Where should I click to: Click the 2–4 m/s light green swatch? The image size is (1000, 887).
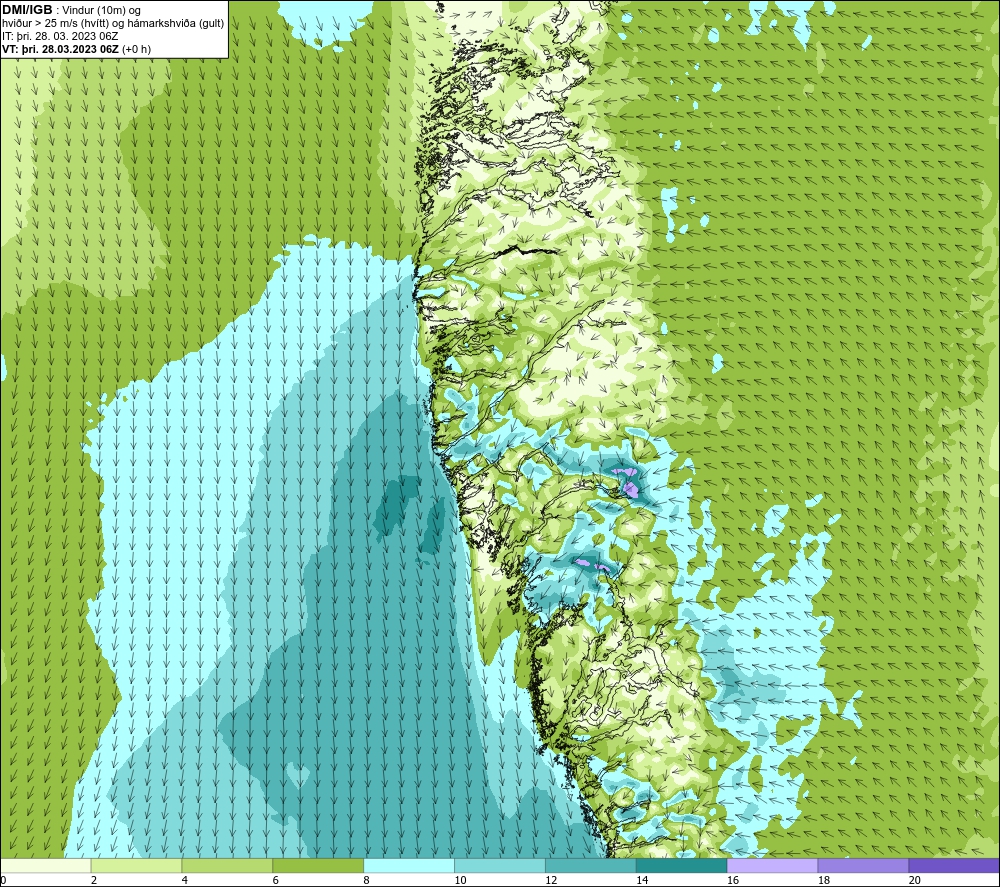[x=136, y=865]
